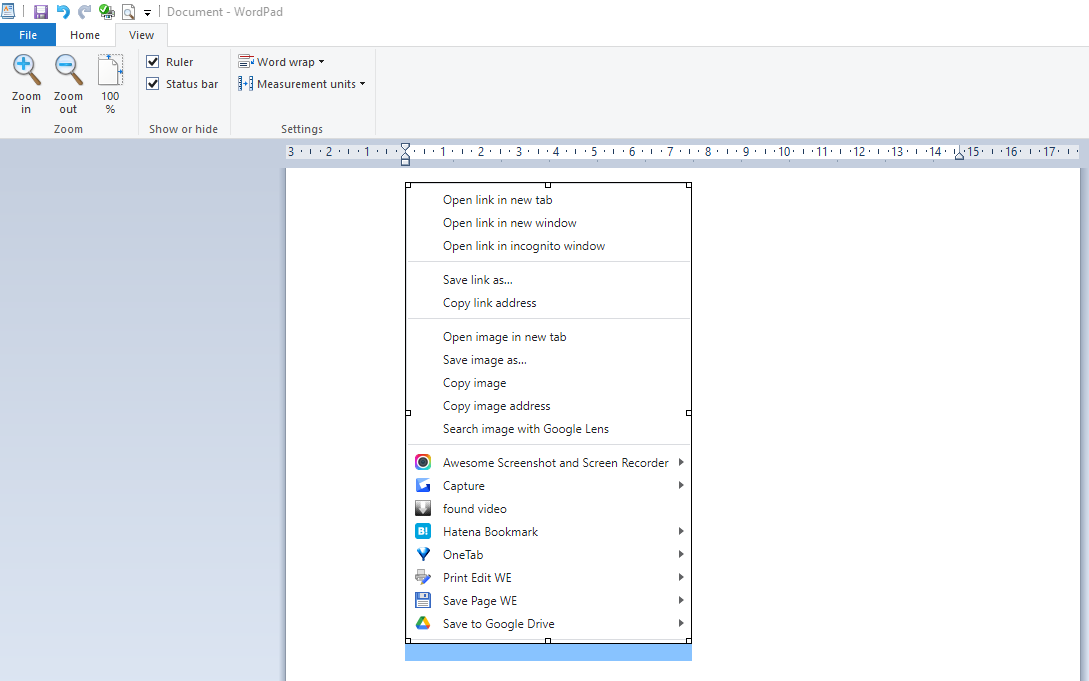The width and height of the screenshot is (1089, 681).
Task: Open Print preview from quick access toolbar
Action: pos(128,12)
